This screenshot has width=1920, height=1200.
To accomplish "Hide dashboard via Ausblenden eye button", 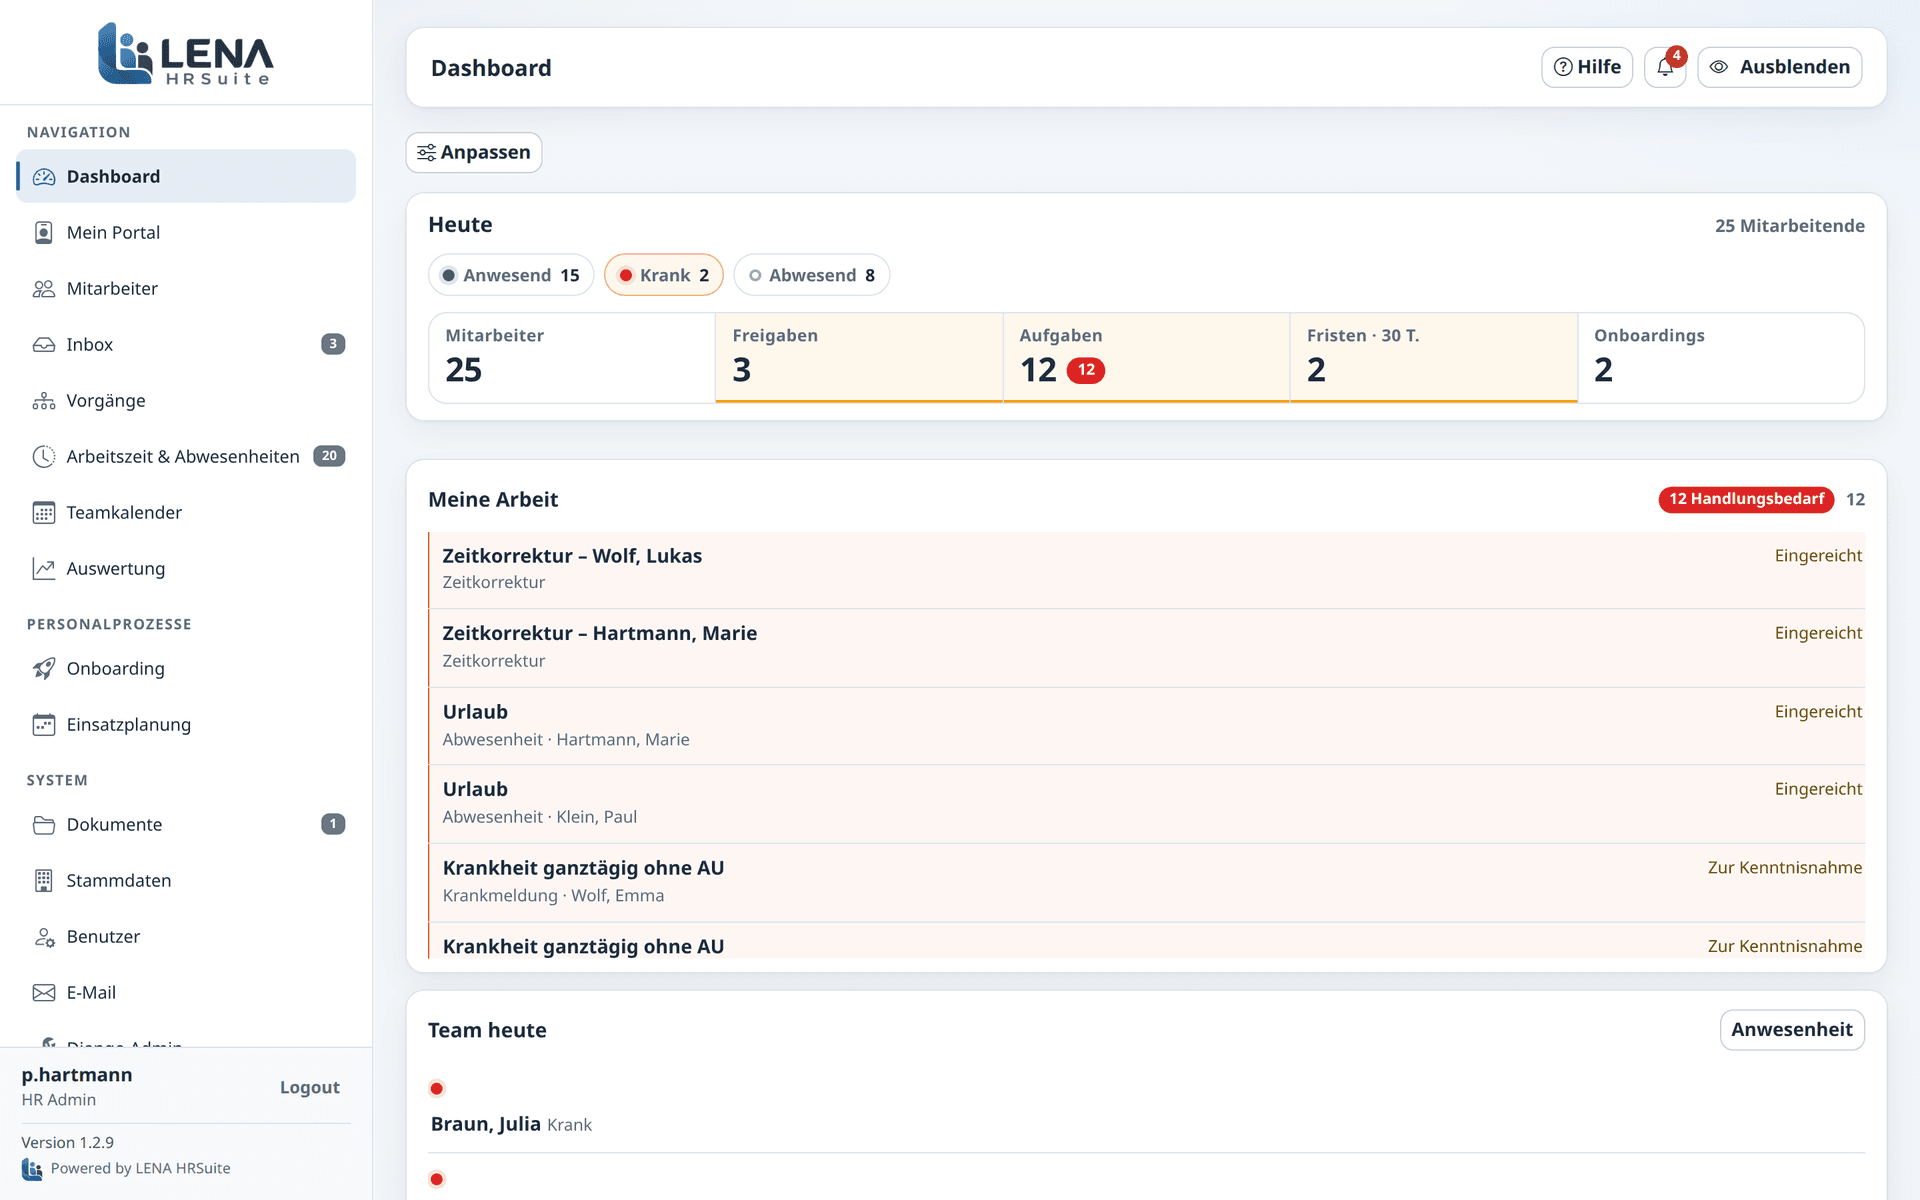I will pos(1780,67).
